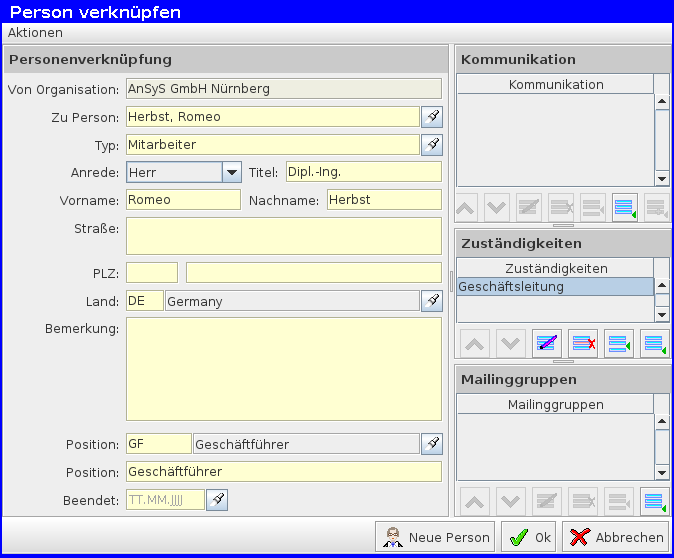Select Geschäftsleitung in the Zuständigkeiten list
The width and height of the screenshot is (674, 558).
click(x=554, y=287)
